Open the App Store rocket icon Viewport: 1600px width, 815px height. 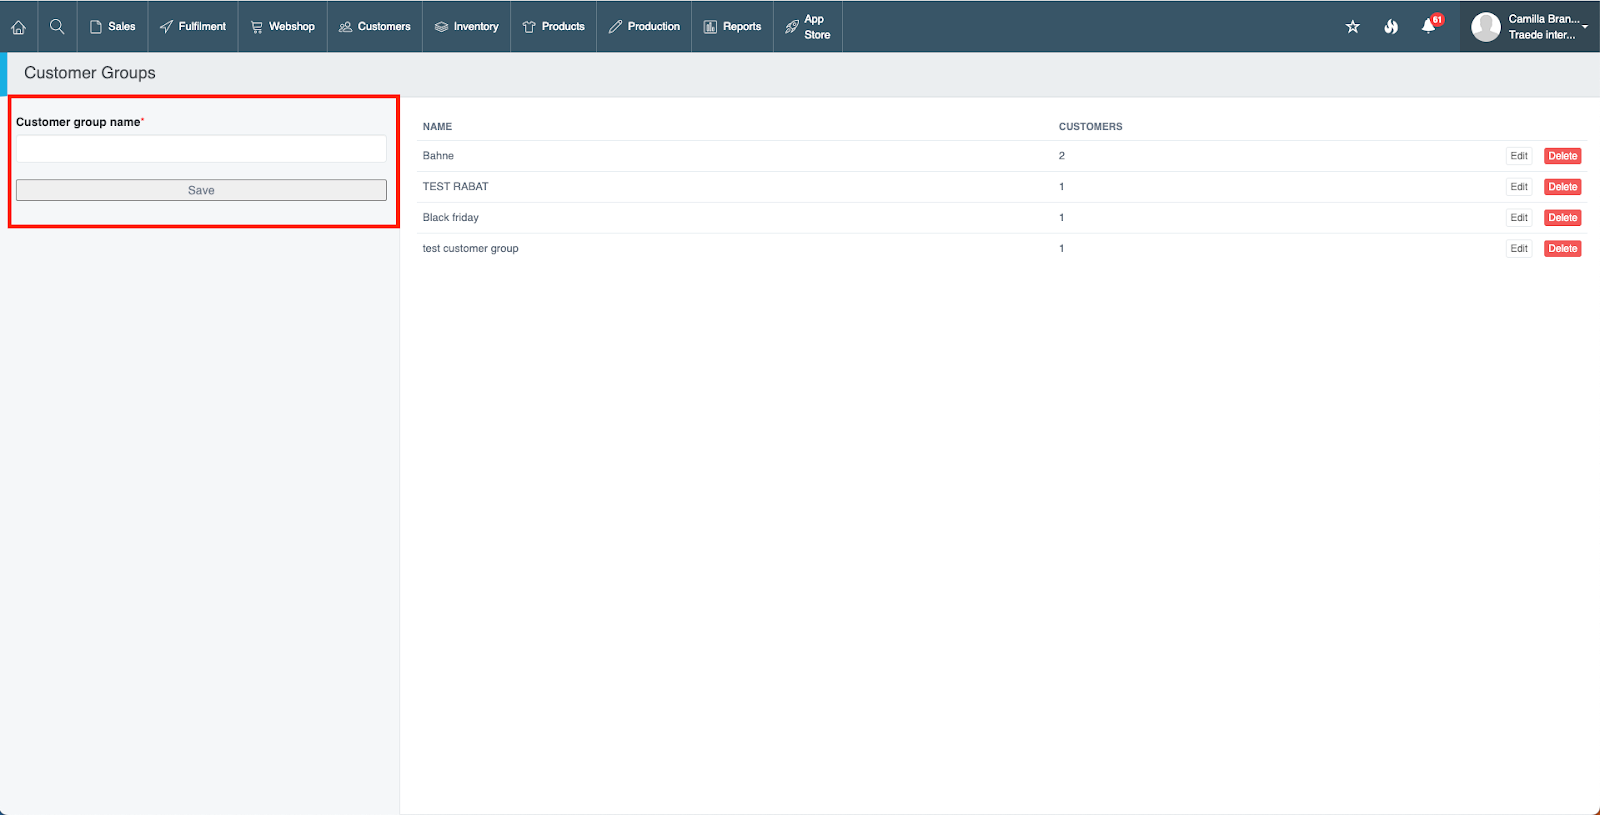[792, 27]
